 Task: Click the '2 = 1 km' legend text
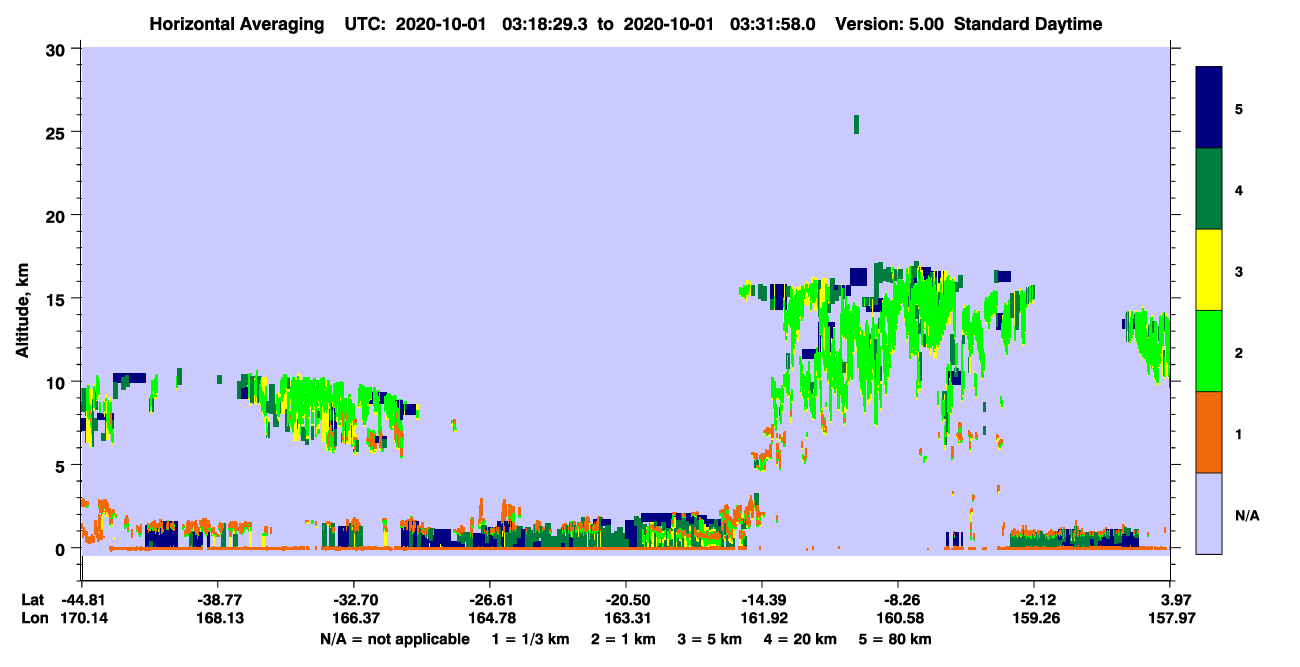(623, 639)
